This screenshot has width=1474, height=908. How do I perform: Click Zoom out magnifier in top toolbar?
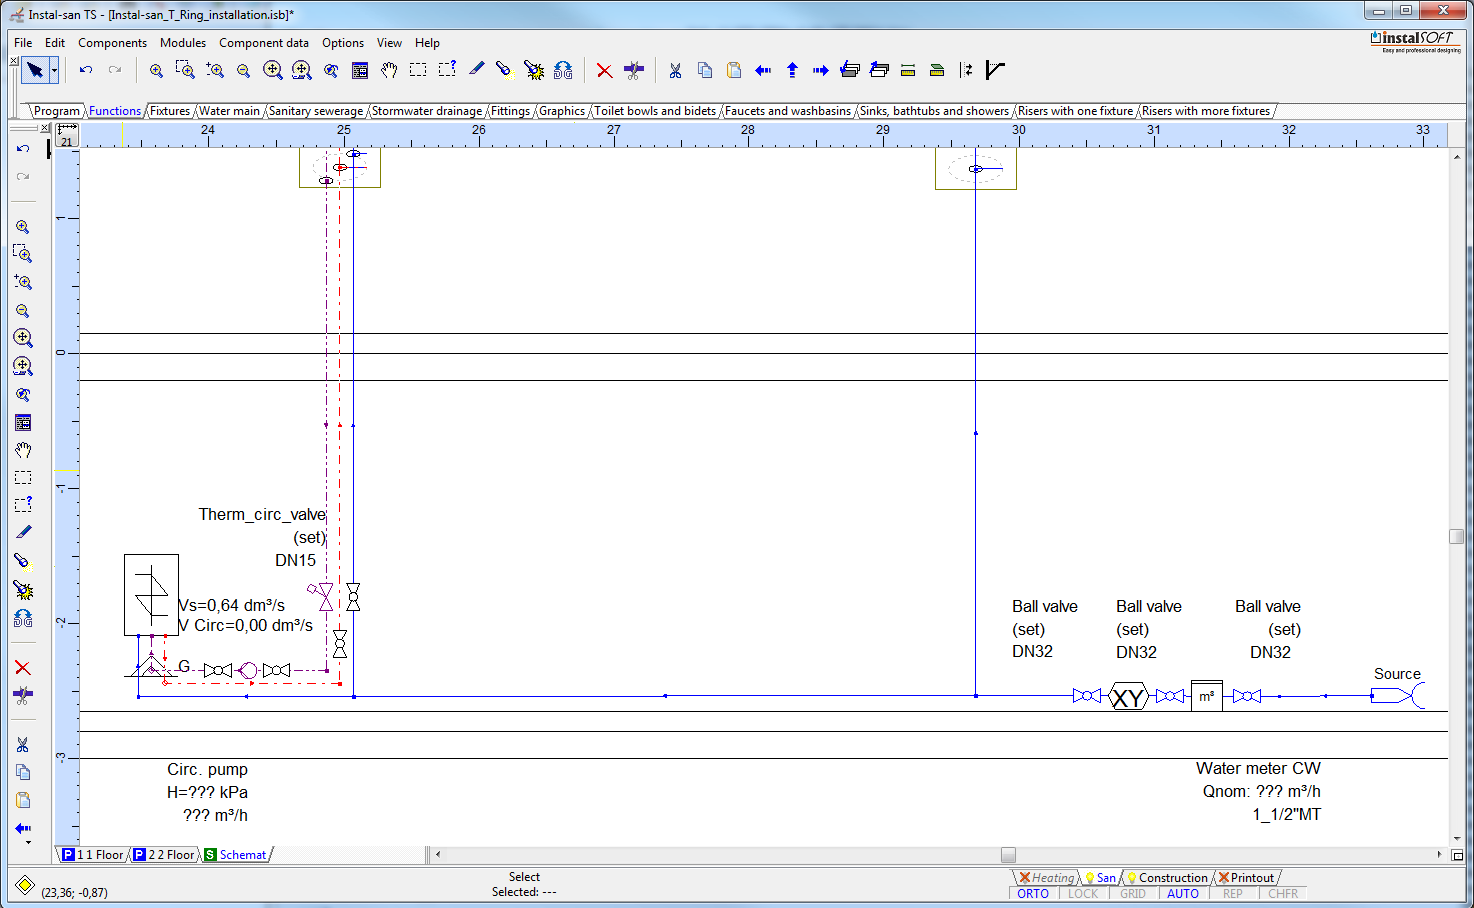point(243,70)
